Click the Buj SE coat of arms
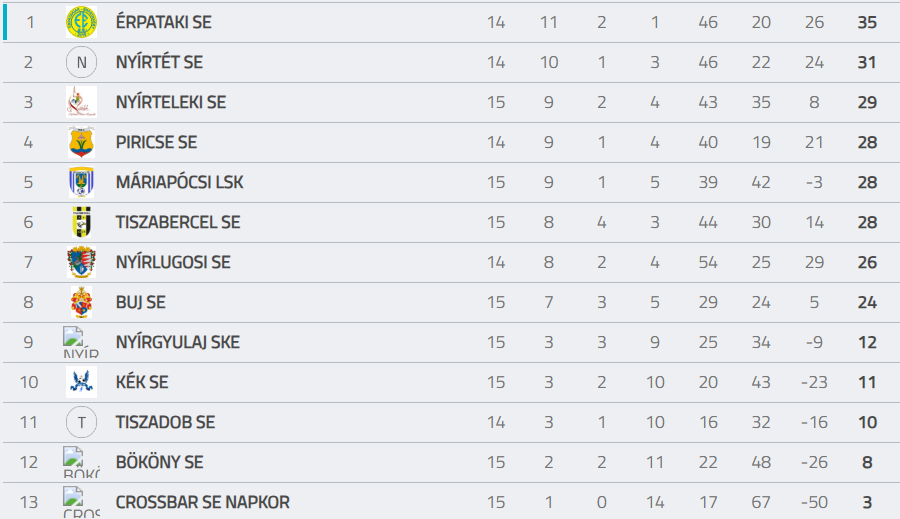The image size is (900, 519). [82, 302]
